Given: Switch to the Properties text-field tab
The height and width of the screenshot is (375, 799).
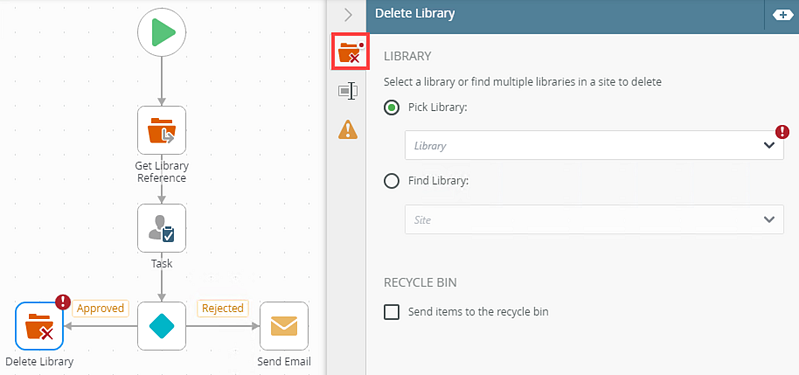Looking at the screenshot, I should pyautogui.click(x=348, y=91).
